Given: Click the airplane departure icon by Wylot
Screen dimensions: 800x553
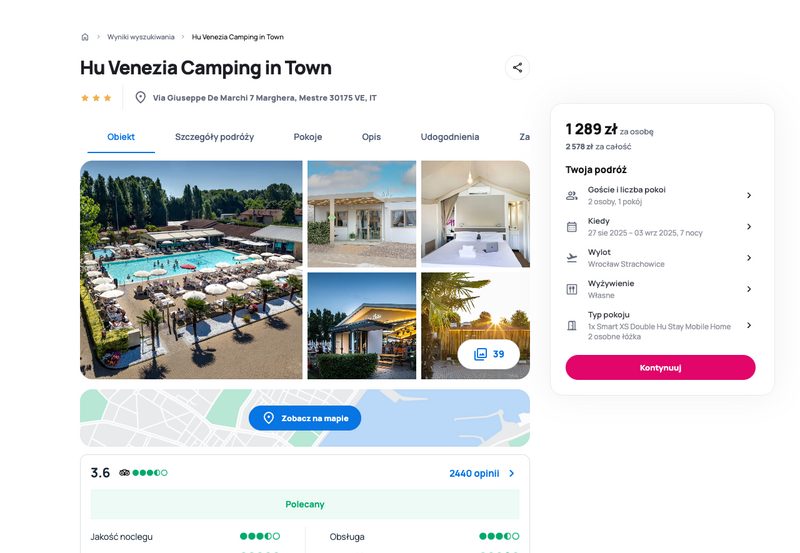Looking at the screenshot, I should (572, 258).
